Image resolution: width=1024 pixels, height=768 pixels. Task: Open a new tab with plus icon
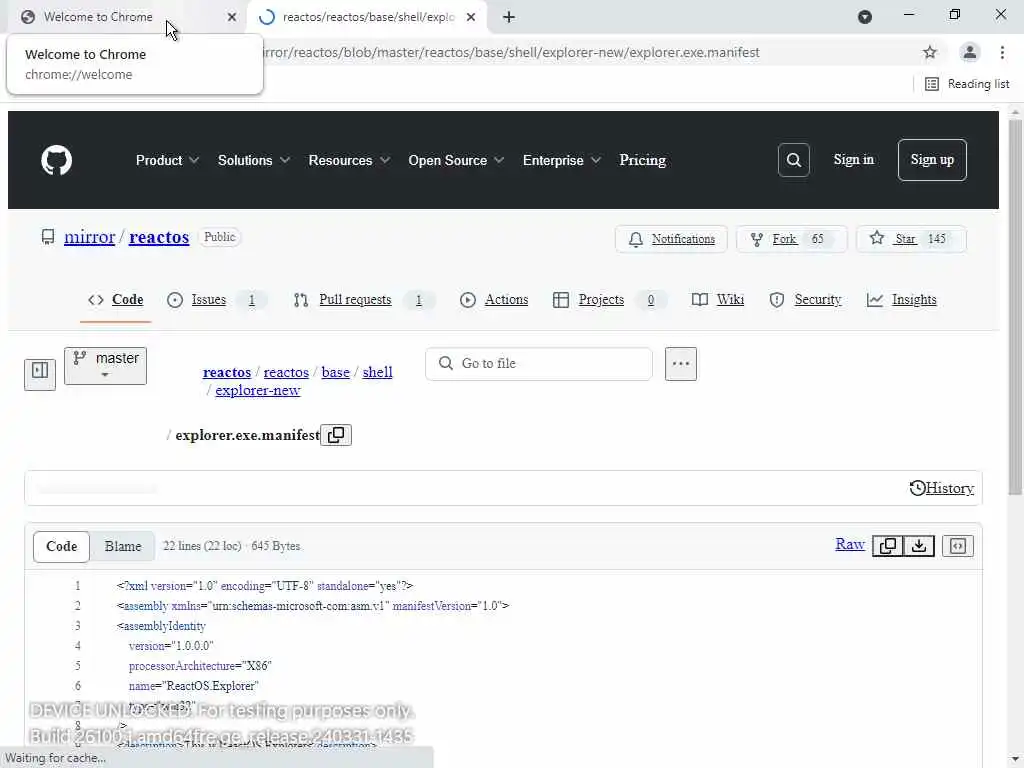tap(509, 17)
